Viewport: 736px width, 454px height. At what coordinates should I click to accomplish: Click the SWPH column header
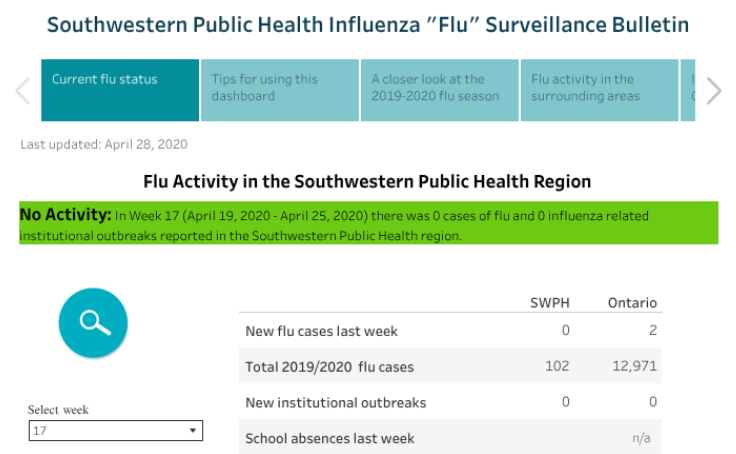[549, 303]
